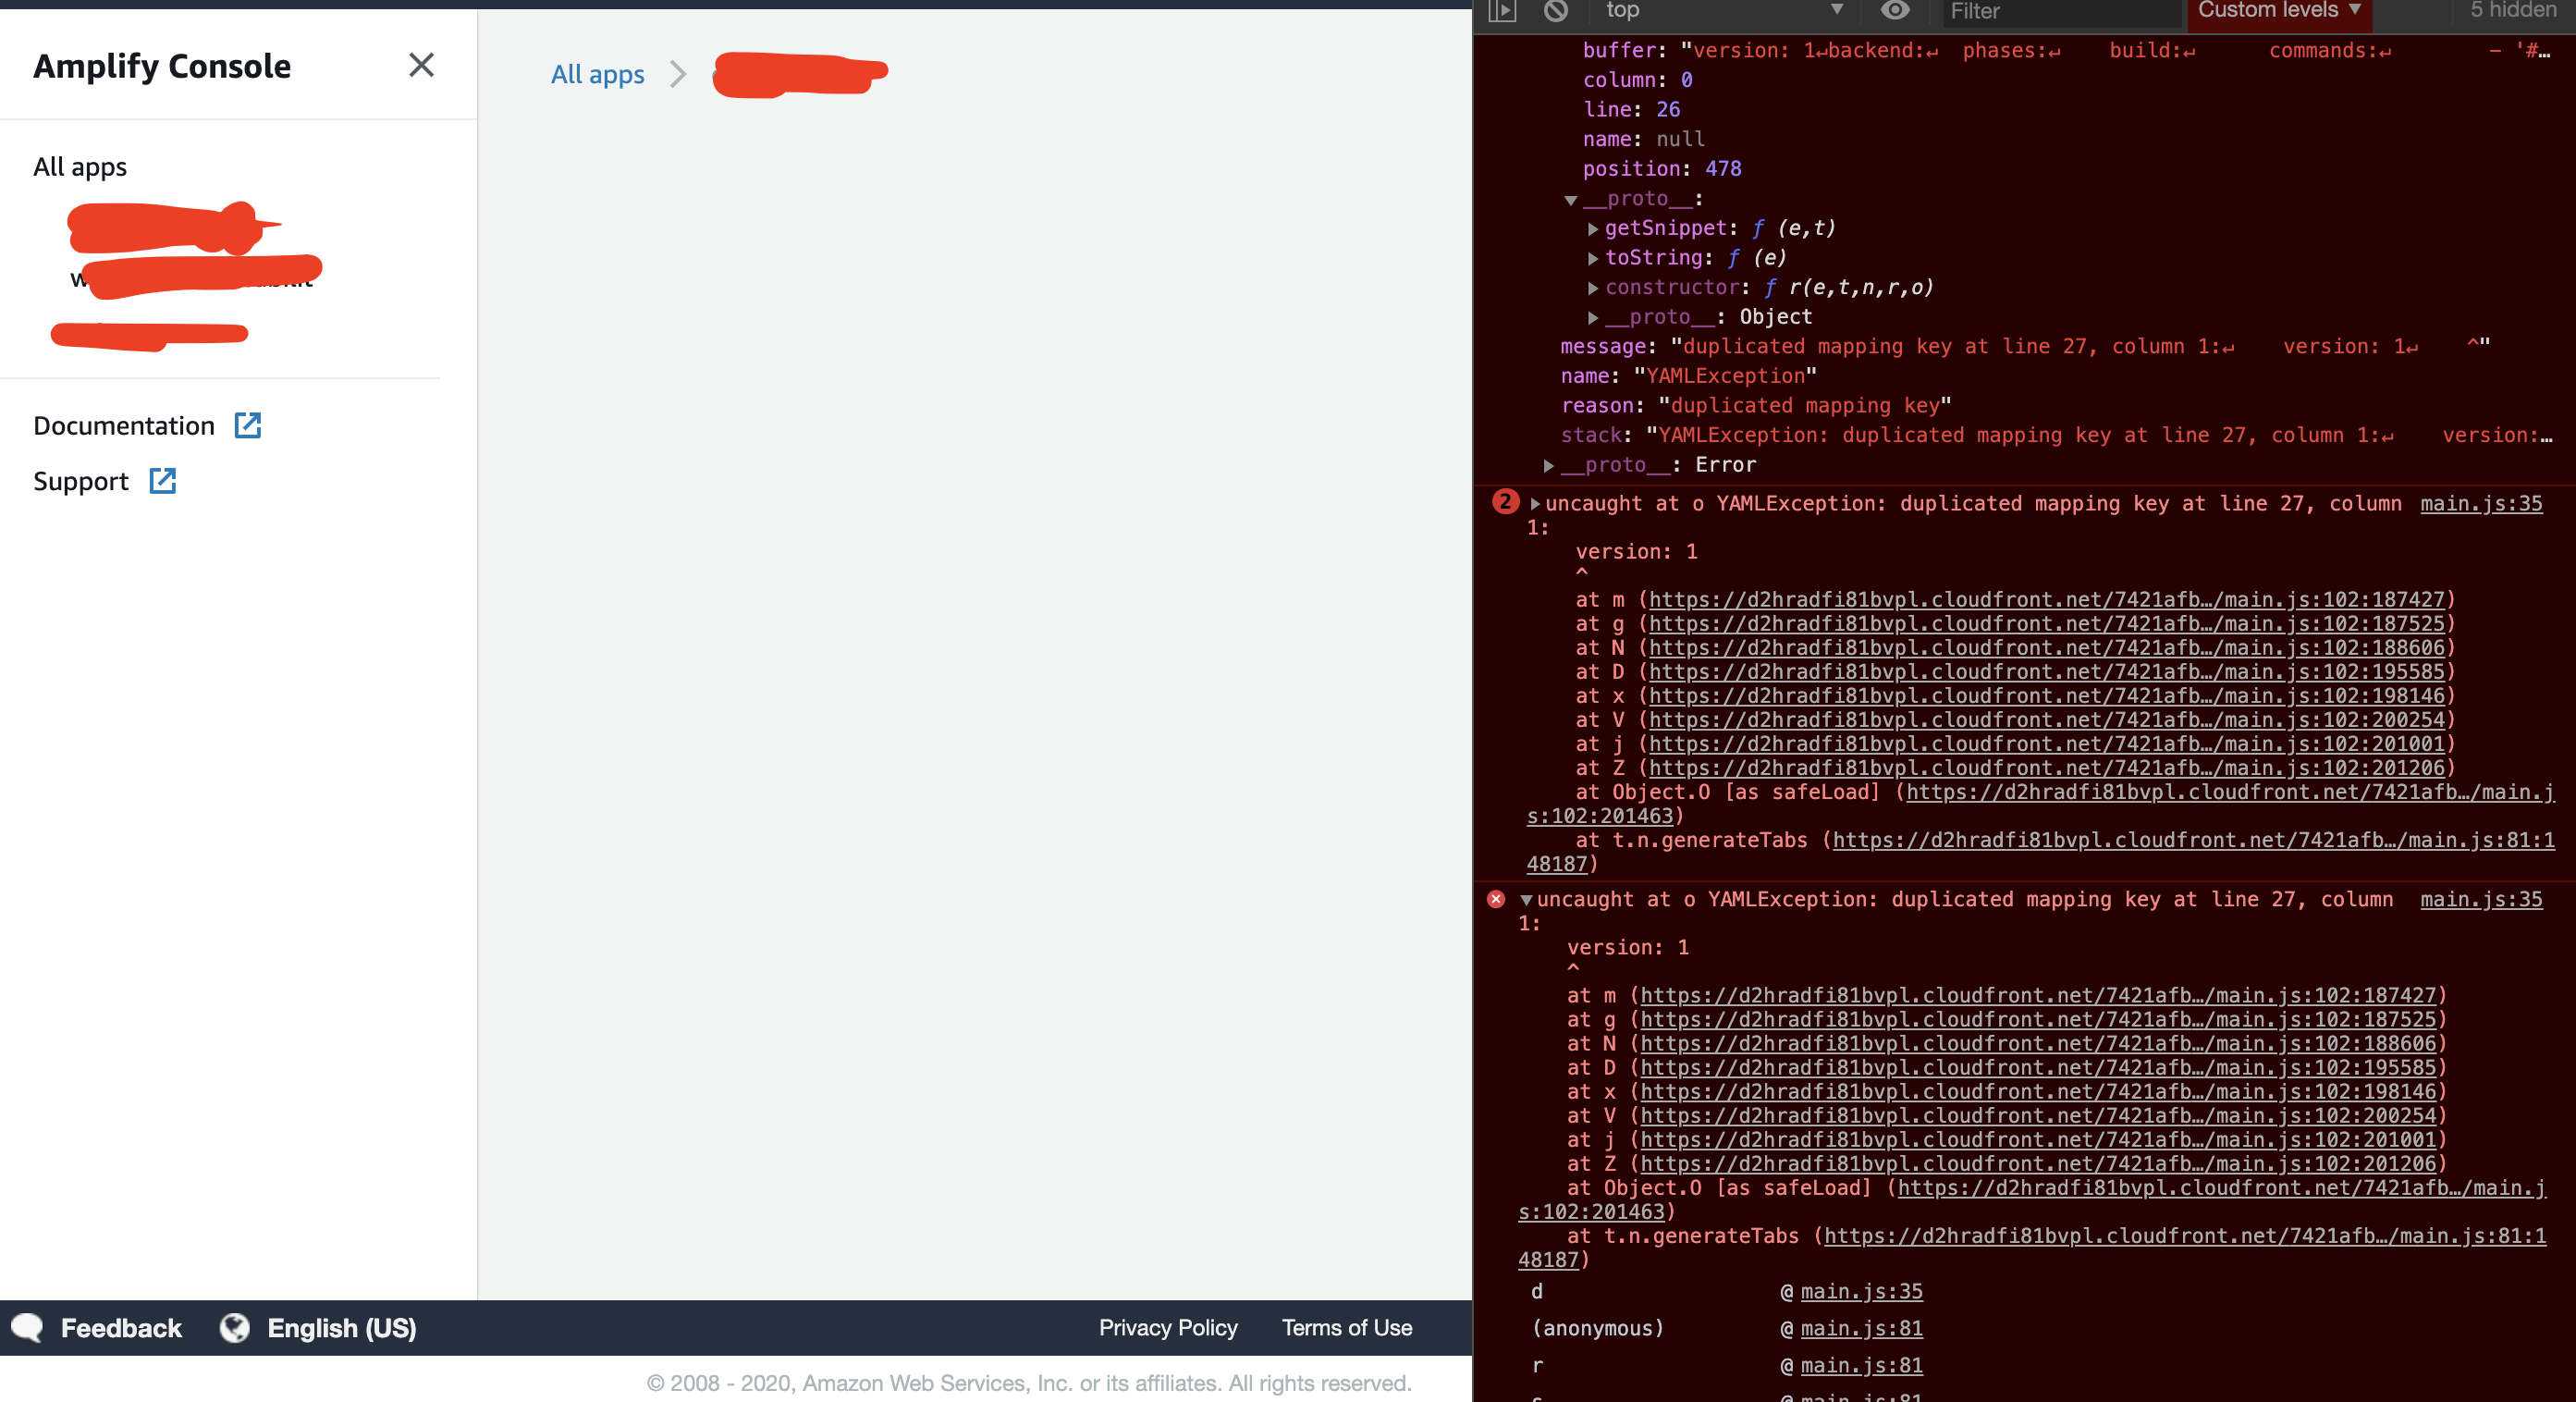Go to All apps breadcrumb
The image size is (2576, 1402).
[598, 74]
